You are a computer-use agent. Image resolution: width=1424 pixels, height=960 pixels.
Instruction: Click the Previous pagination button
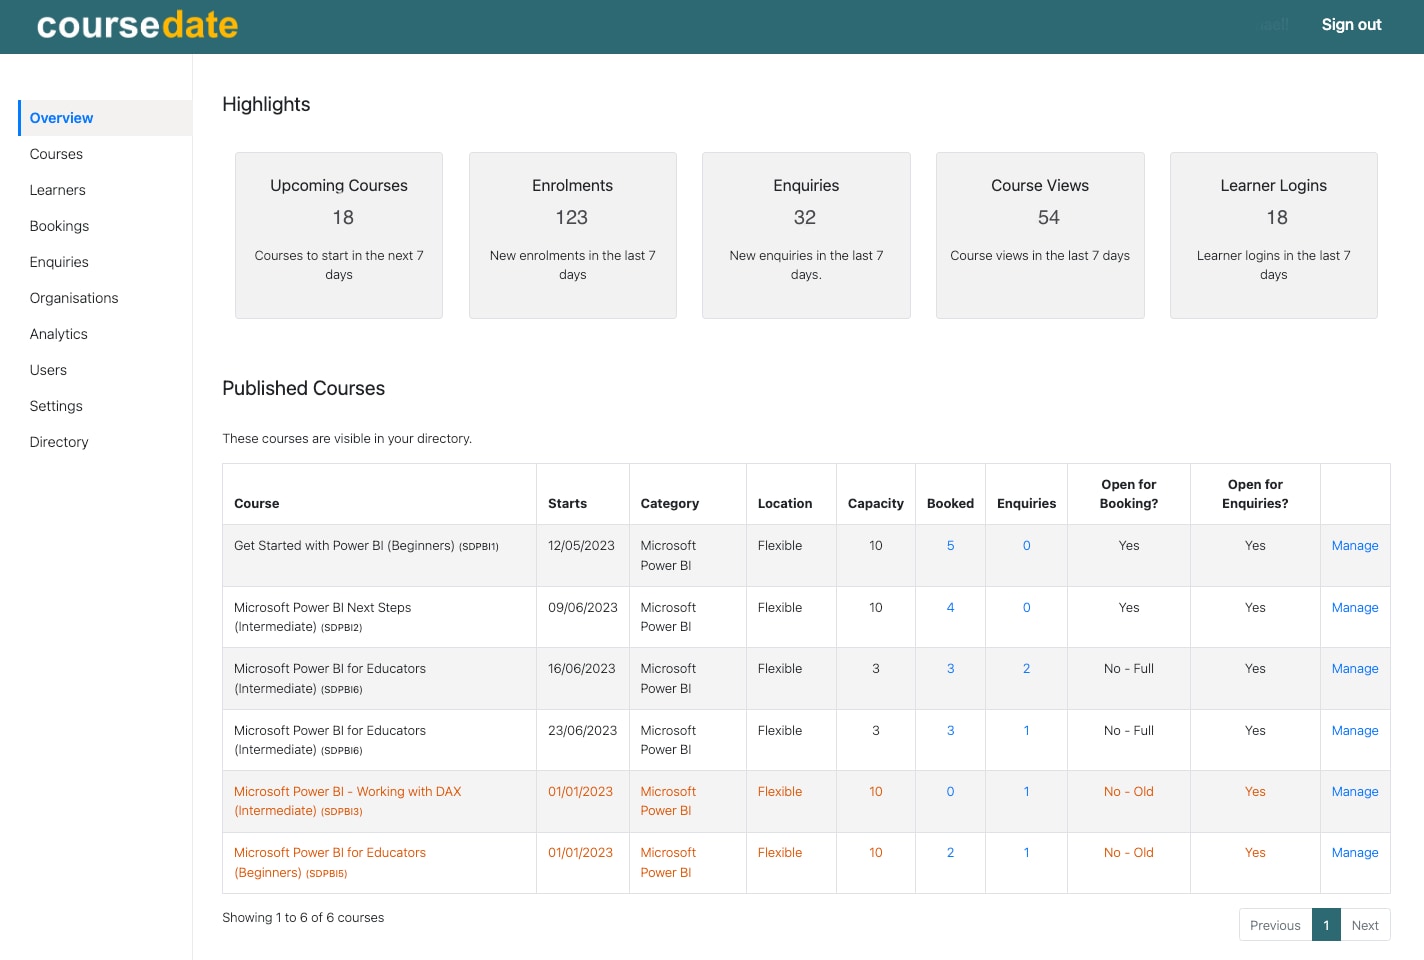click(x=1275, y=925)
